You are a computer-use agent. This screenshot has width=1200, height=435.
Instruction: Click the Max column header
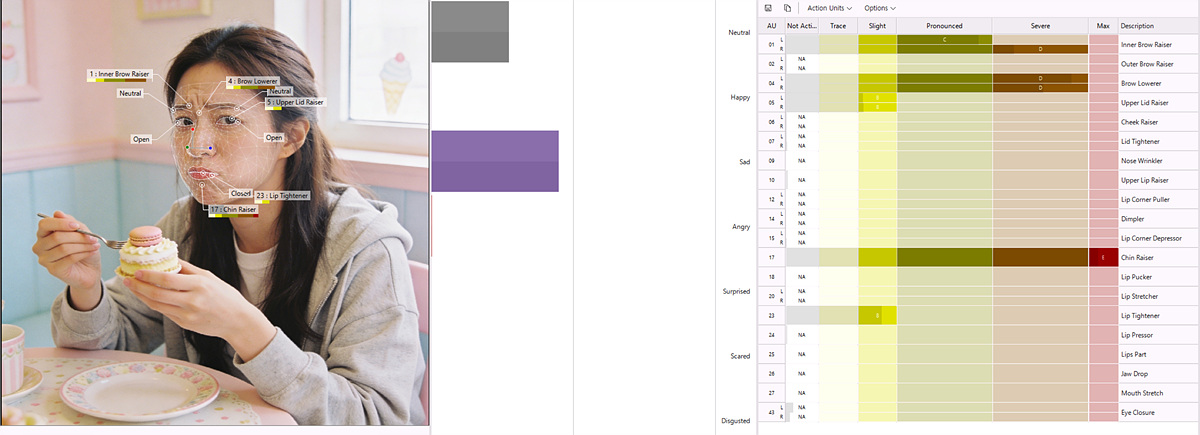pos(1103,25)
